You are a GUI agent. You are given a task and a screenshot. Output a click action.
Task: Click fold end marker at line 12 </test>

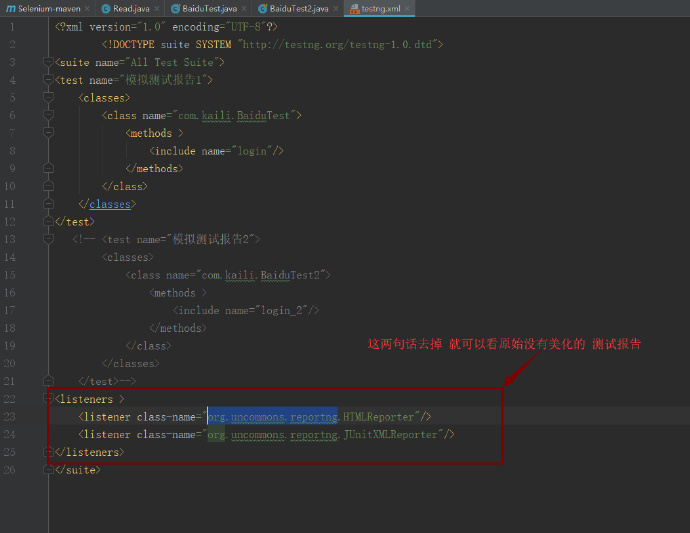[x=48, y=221]
